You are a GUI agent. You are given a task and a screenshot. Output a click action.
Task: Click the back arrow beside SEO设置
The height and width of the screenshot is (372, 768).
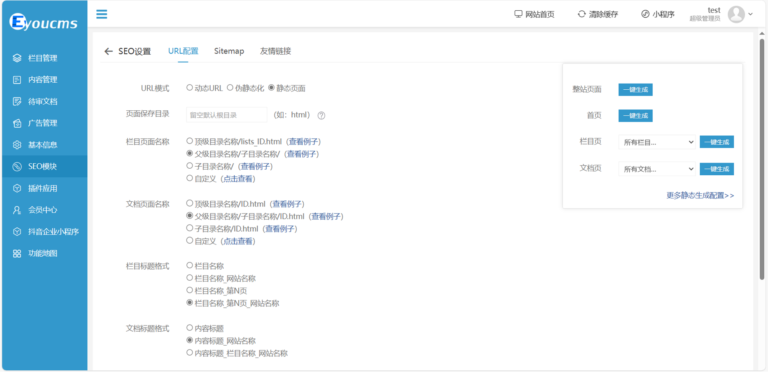tap(108, 51)
